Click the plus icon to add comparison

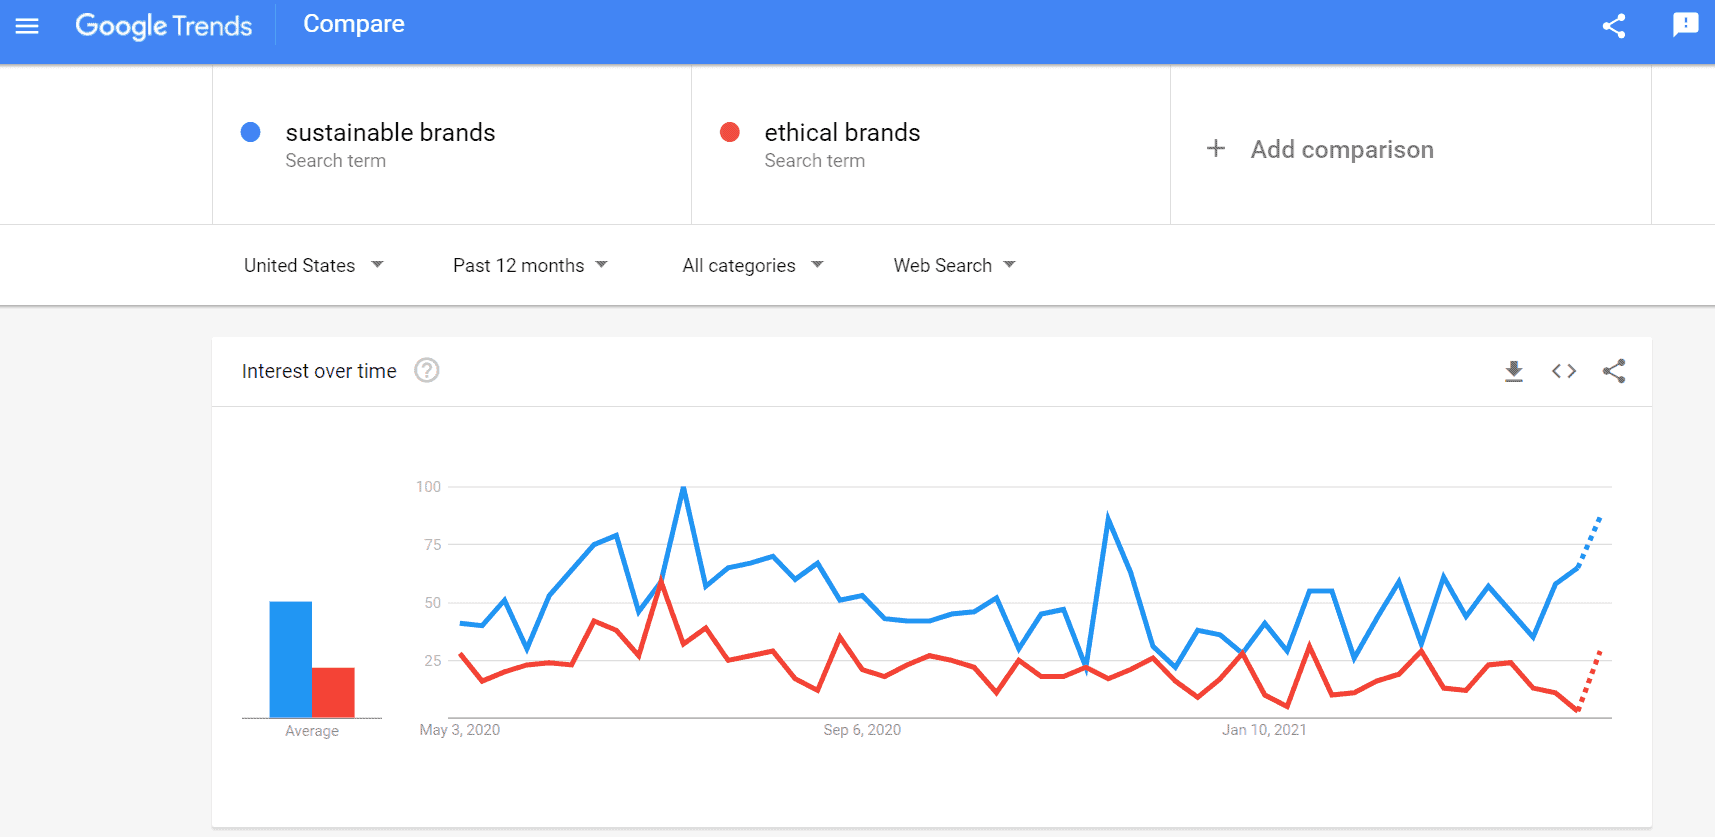tap(1216, 149)
